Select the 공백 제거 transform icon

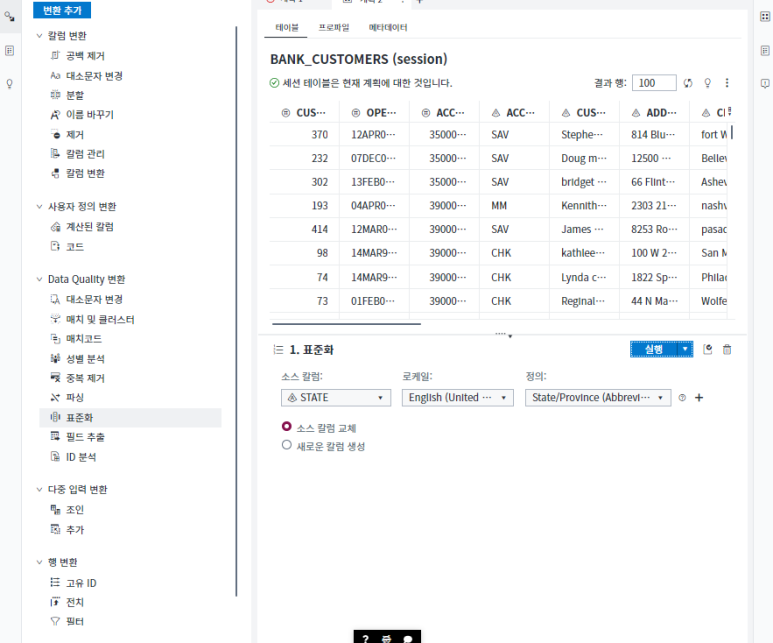click(x=55, y=55)
